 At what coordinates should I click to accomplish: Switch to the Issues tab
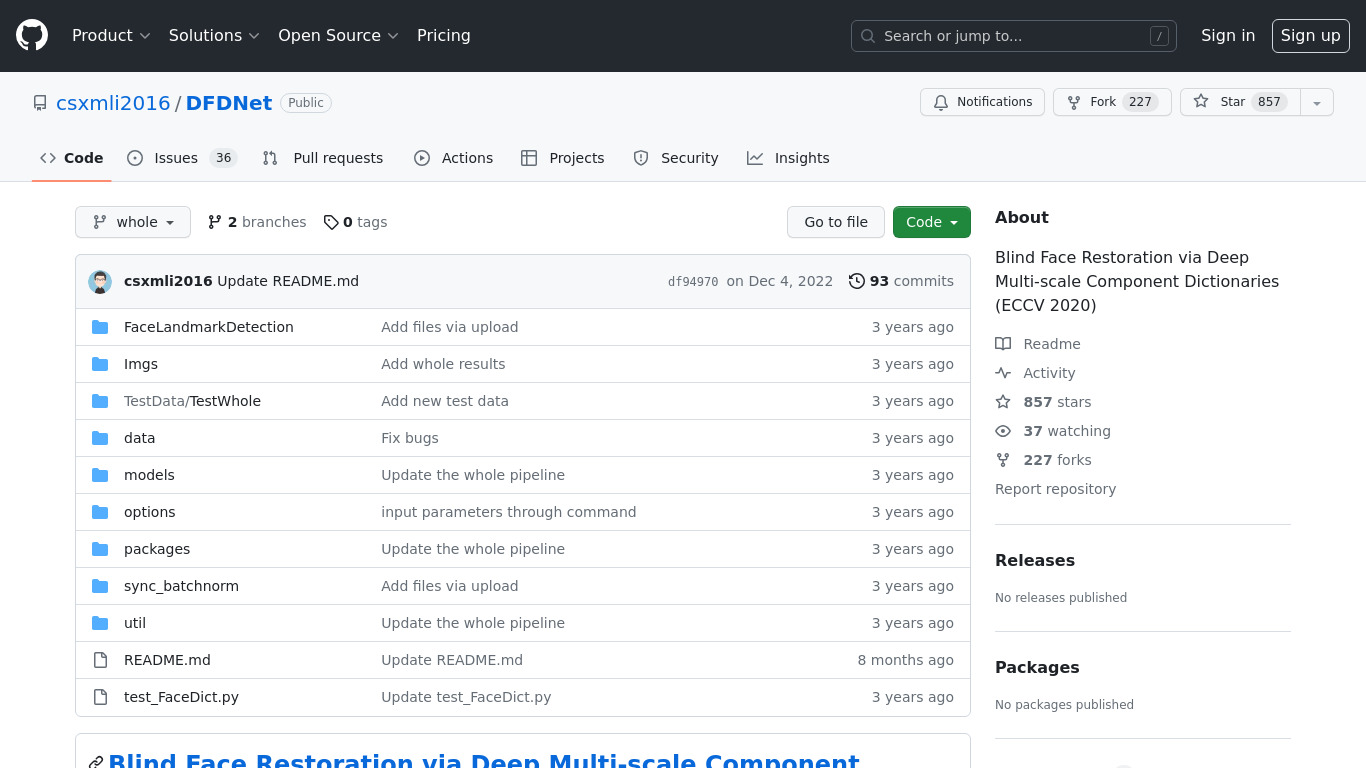182,158
